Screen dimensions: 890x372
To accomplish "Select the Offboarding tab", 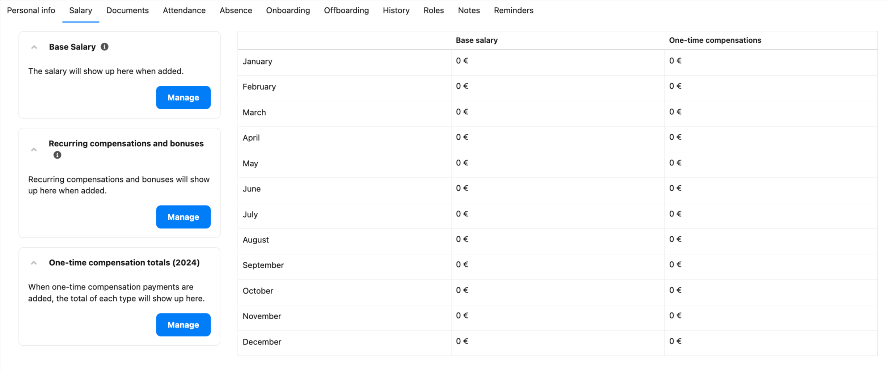I will (x=346, y=10).
